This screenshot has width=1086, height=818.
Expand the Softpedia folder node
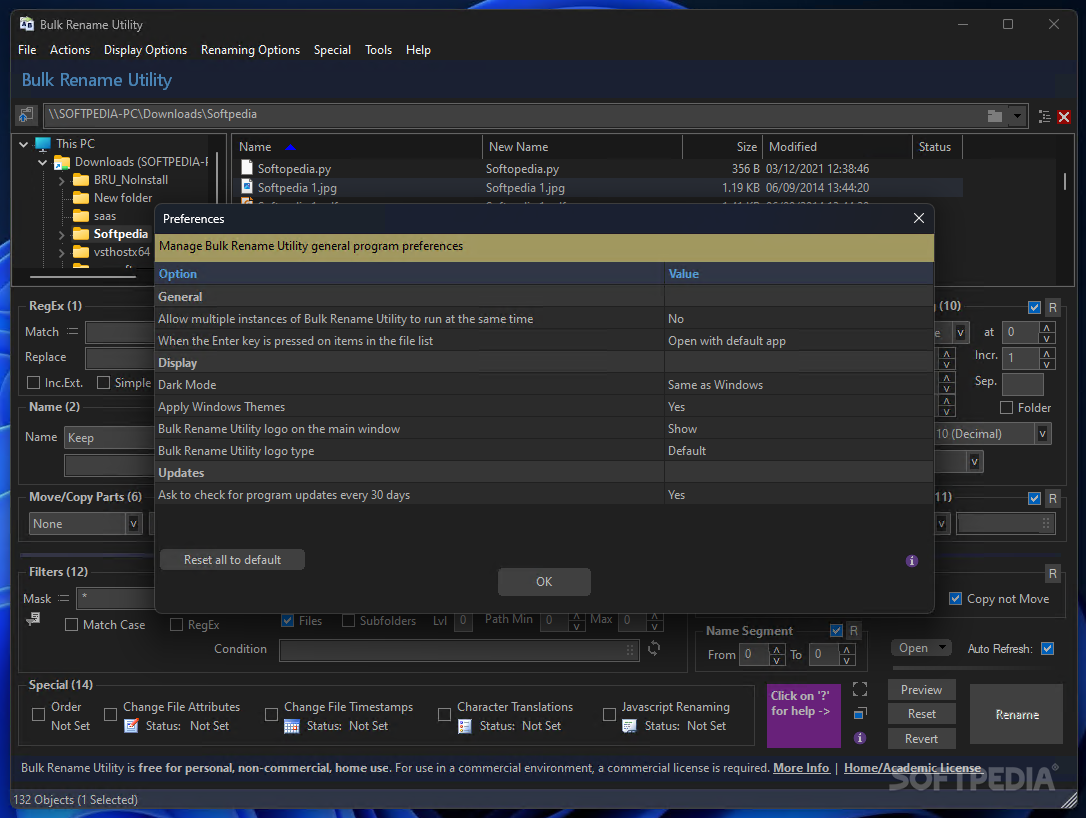(62, 235)
